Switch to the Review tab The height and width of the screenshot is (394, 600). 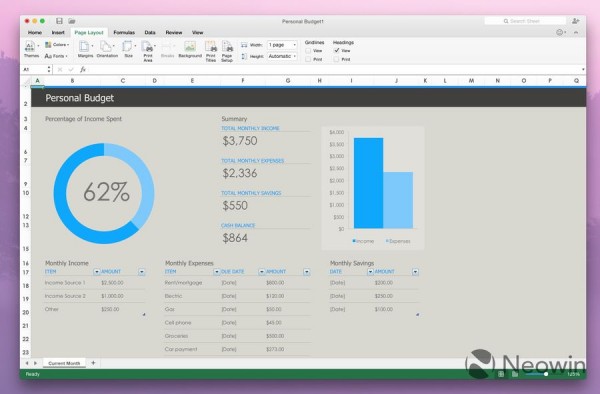(174, 33)
